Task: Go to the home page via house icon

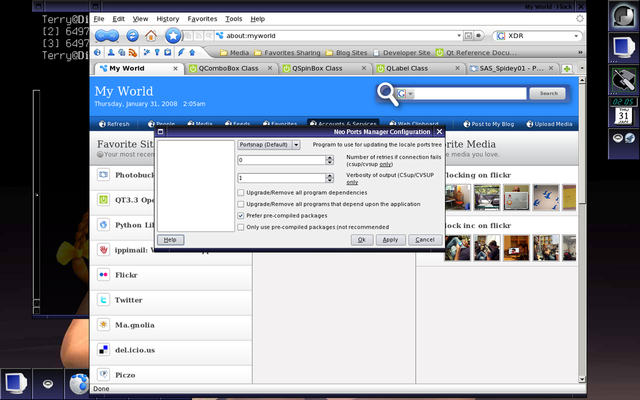Action: 151,36
